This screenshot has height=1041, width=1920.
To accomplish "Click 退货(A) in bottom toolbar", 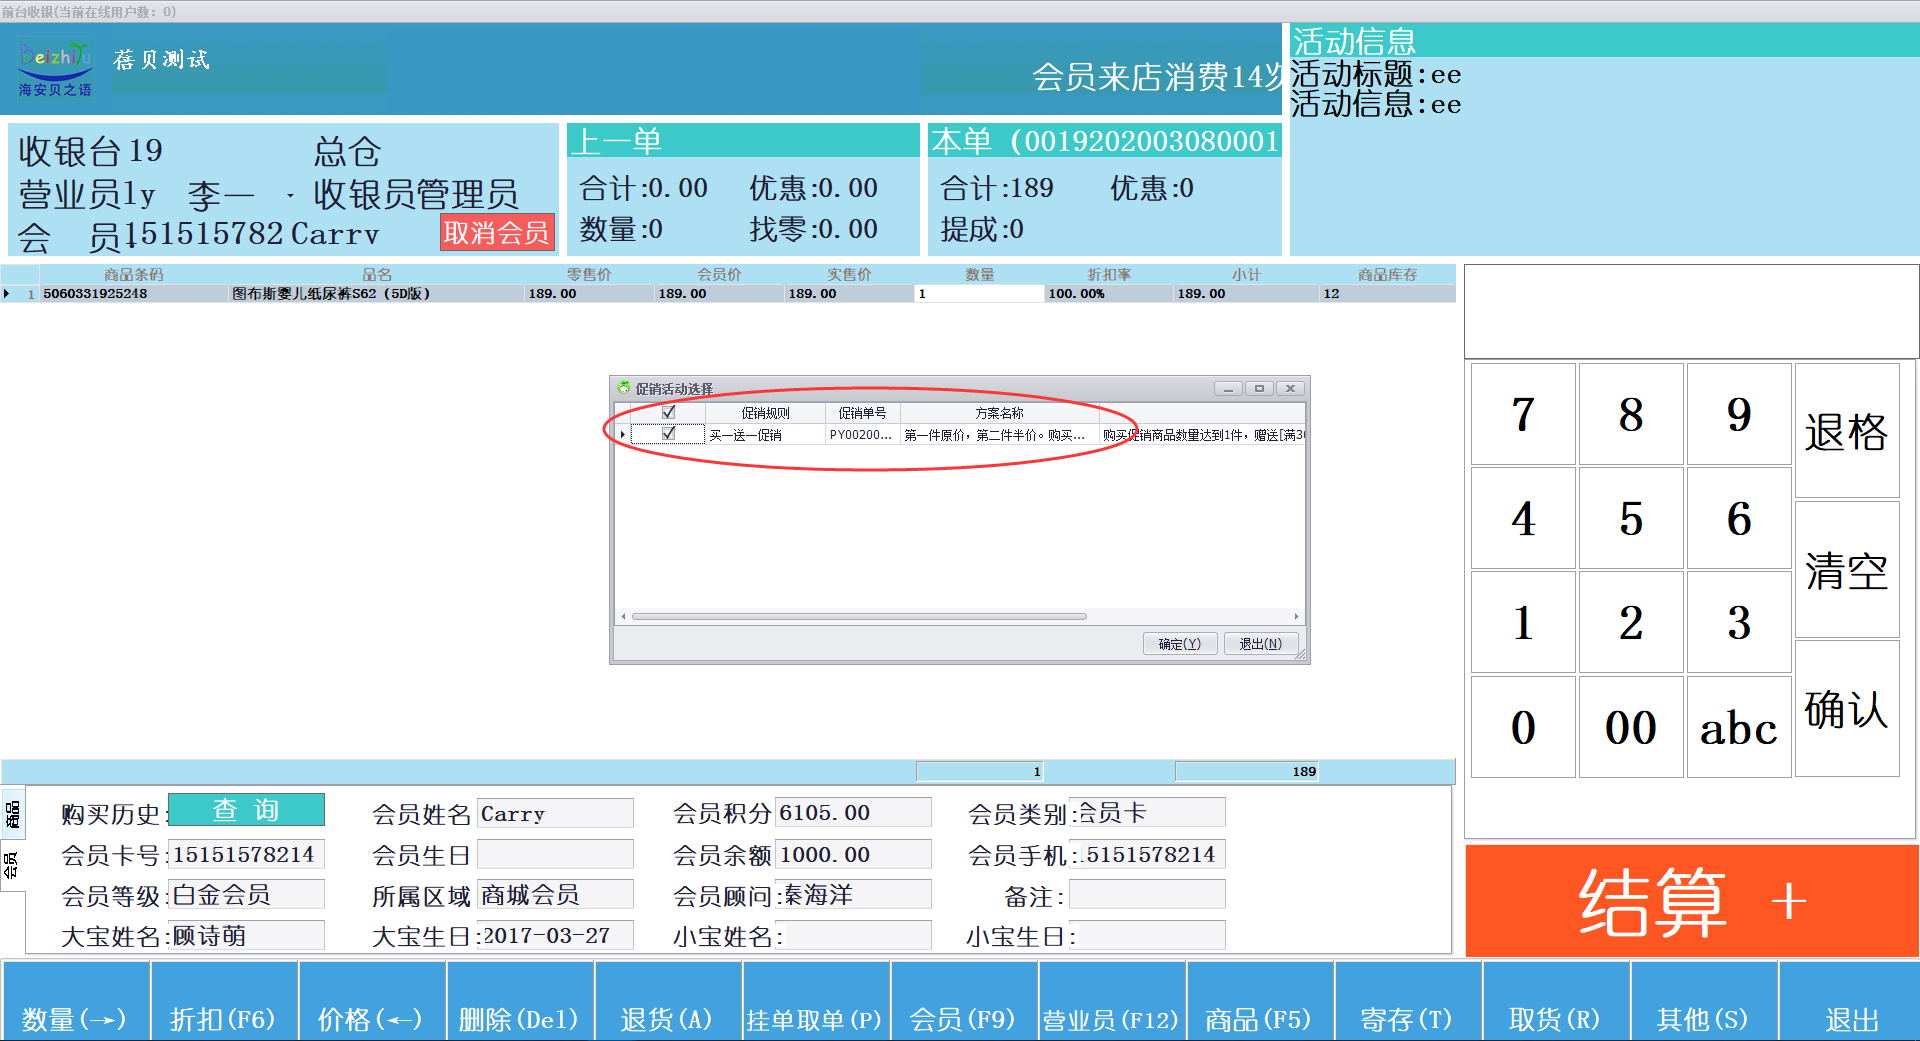I will pos(667,1001).
